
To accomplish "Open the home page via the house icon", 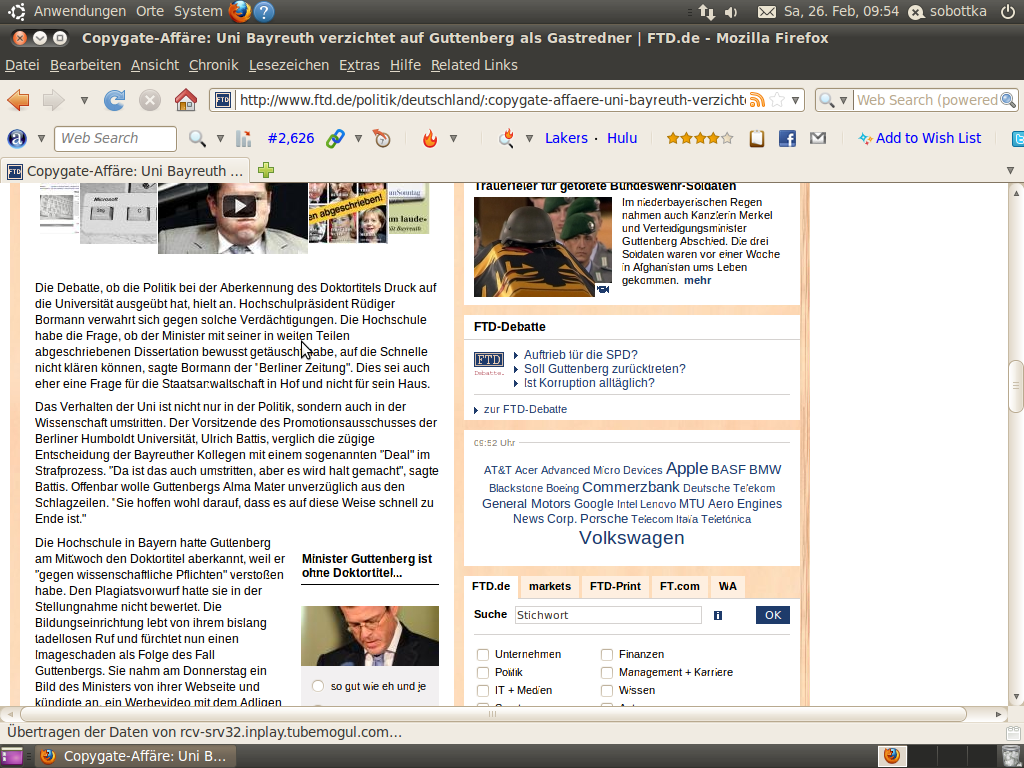I will point(186,100).
